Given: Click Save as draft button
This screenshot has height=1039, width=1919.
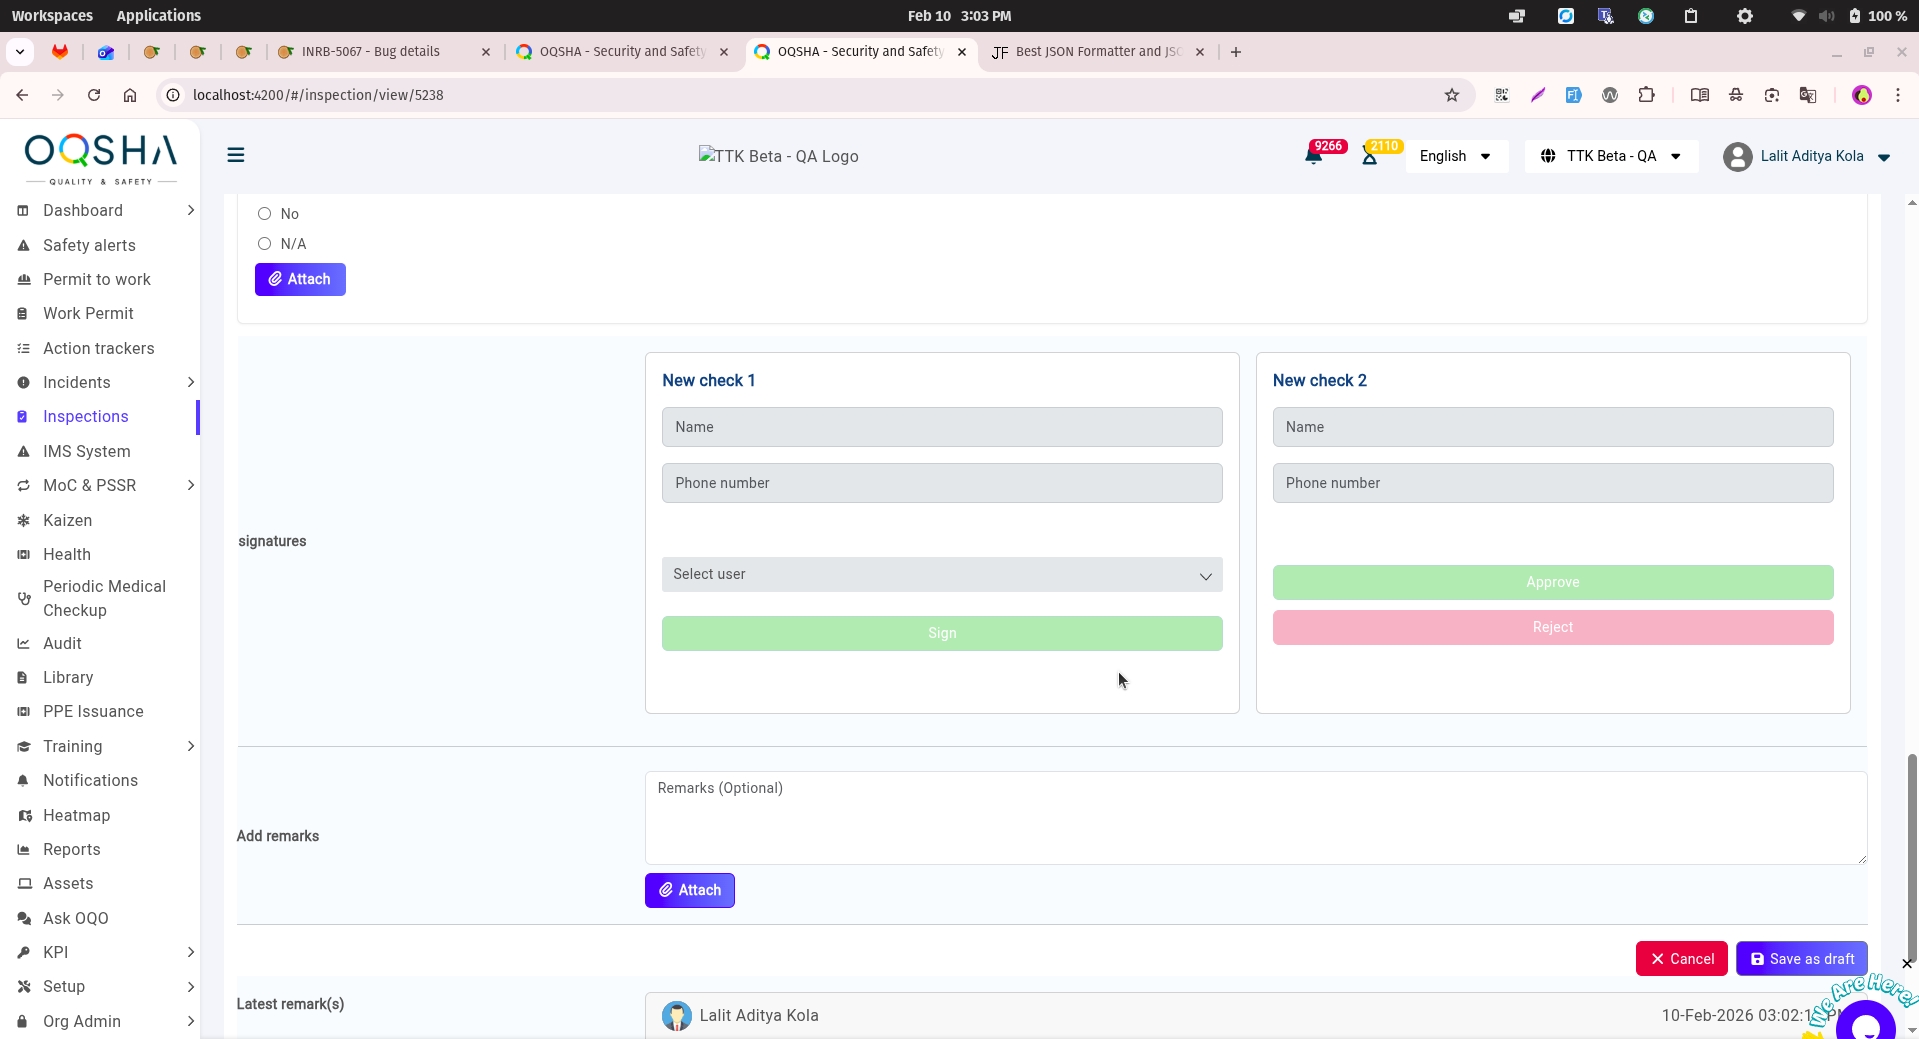Looking at the screenshot, I should (x=1801, y=959).
